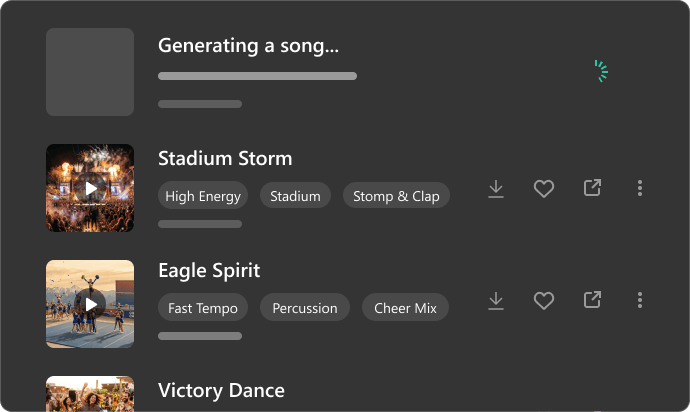Image resolution: width=690 pixels, height=412 pixels.
Task: Select the Fast Tempo tag
Action: tap(203, 308)
